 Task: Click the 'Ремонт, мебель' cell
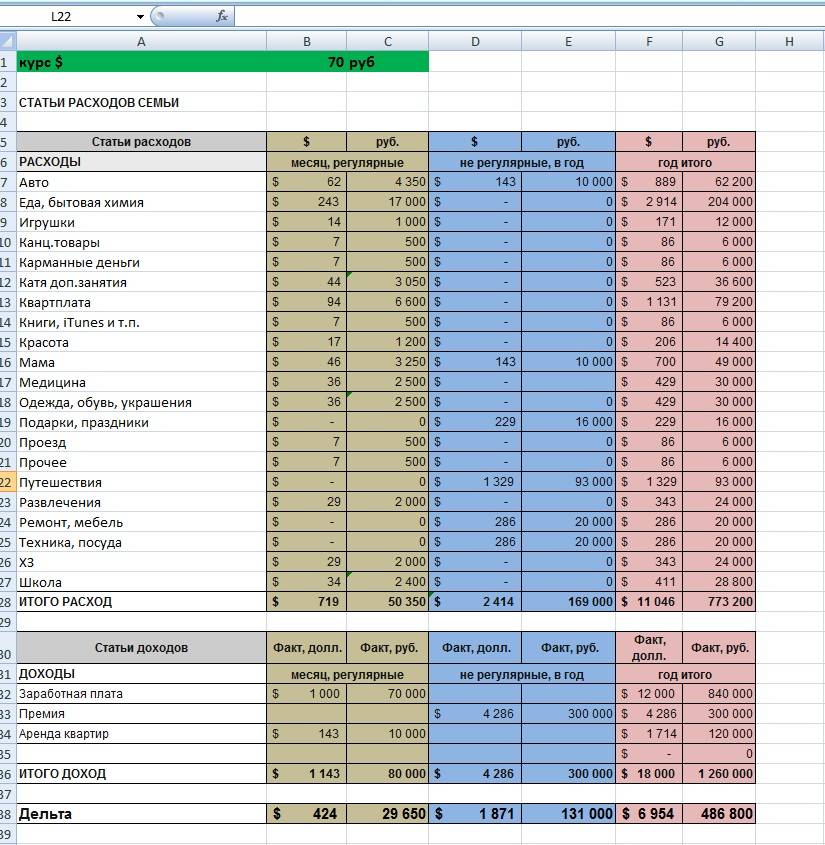[141, 522]
